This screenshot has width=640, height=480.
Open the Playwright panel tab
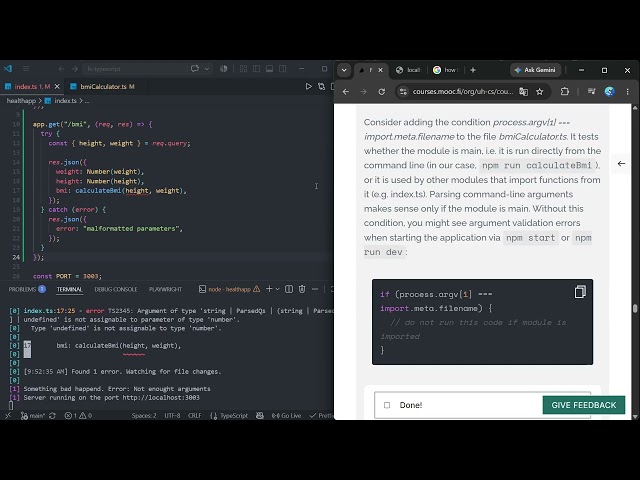[x=165, y=289]
